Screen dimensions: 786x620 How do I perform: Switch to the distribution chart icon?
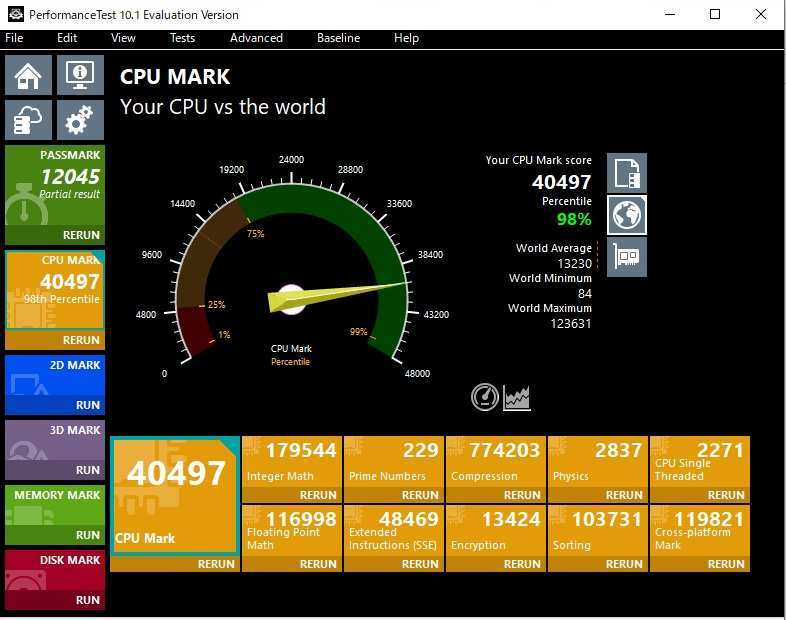coord(516,397)
